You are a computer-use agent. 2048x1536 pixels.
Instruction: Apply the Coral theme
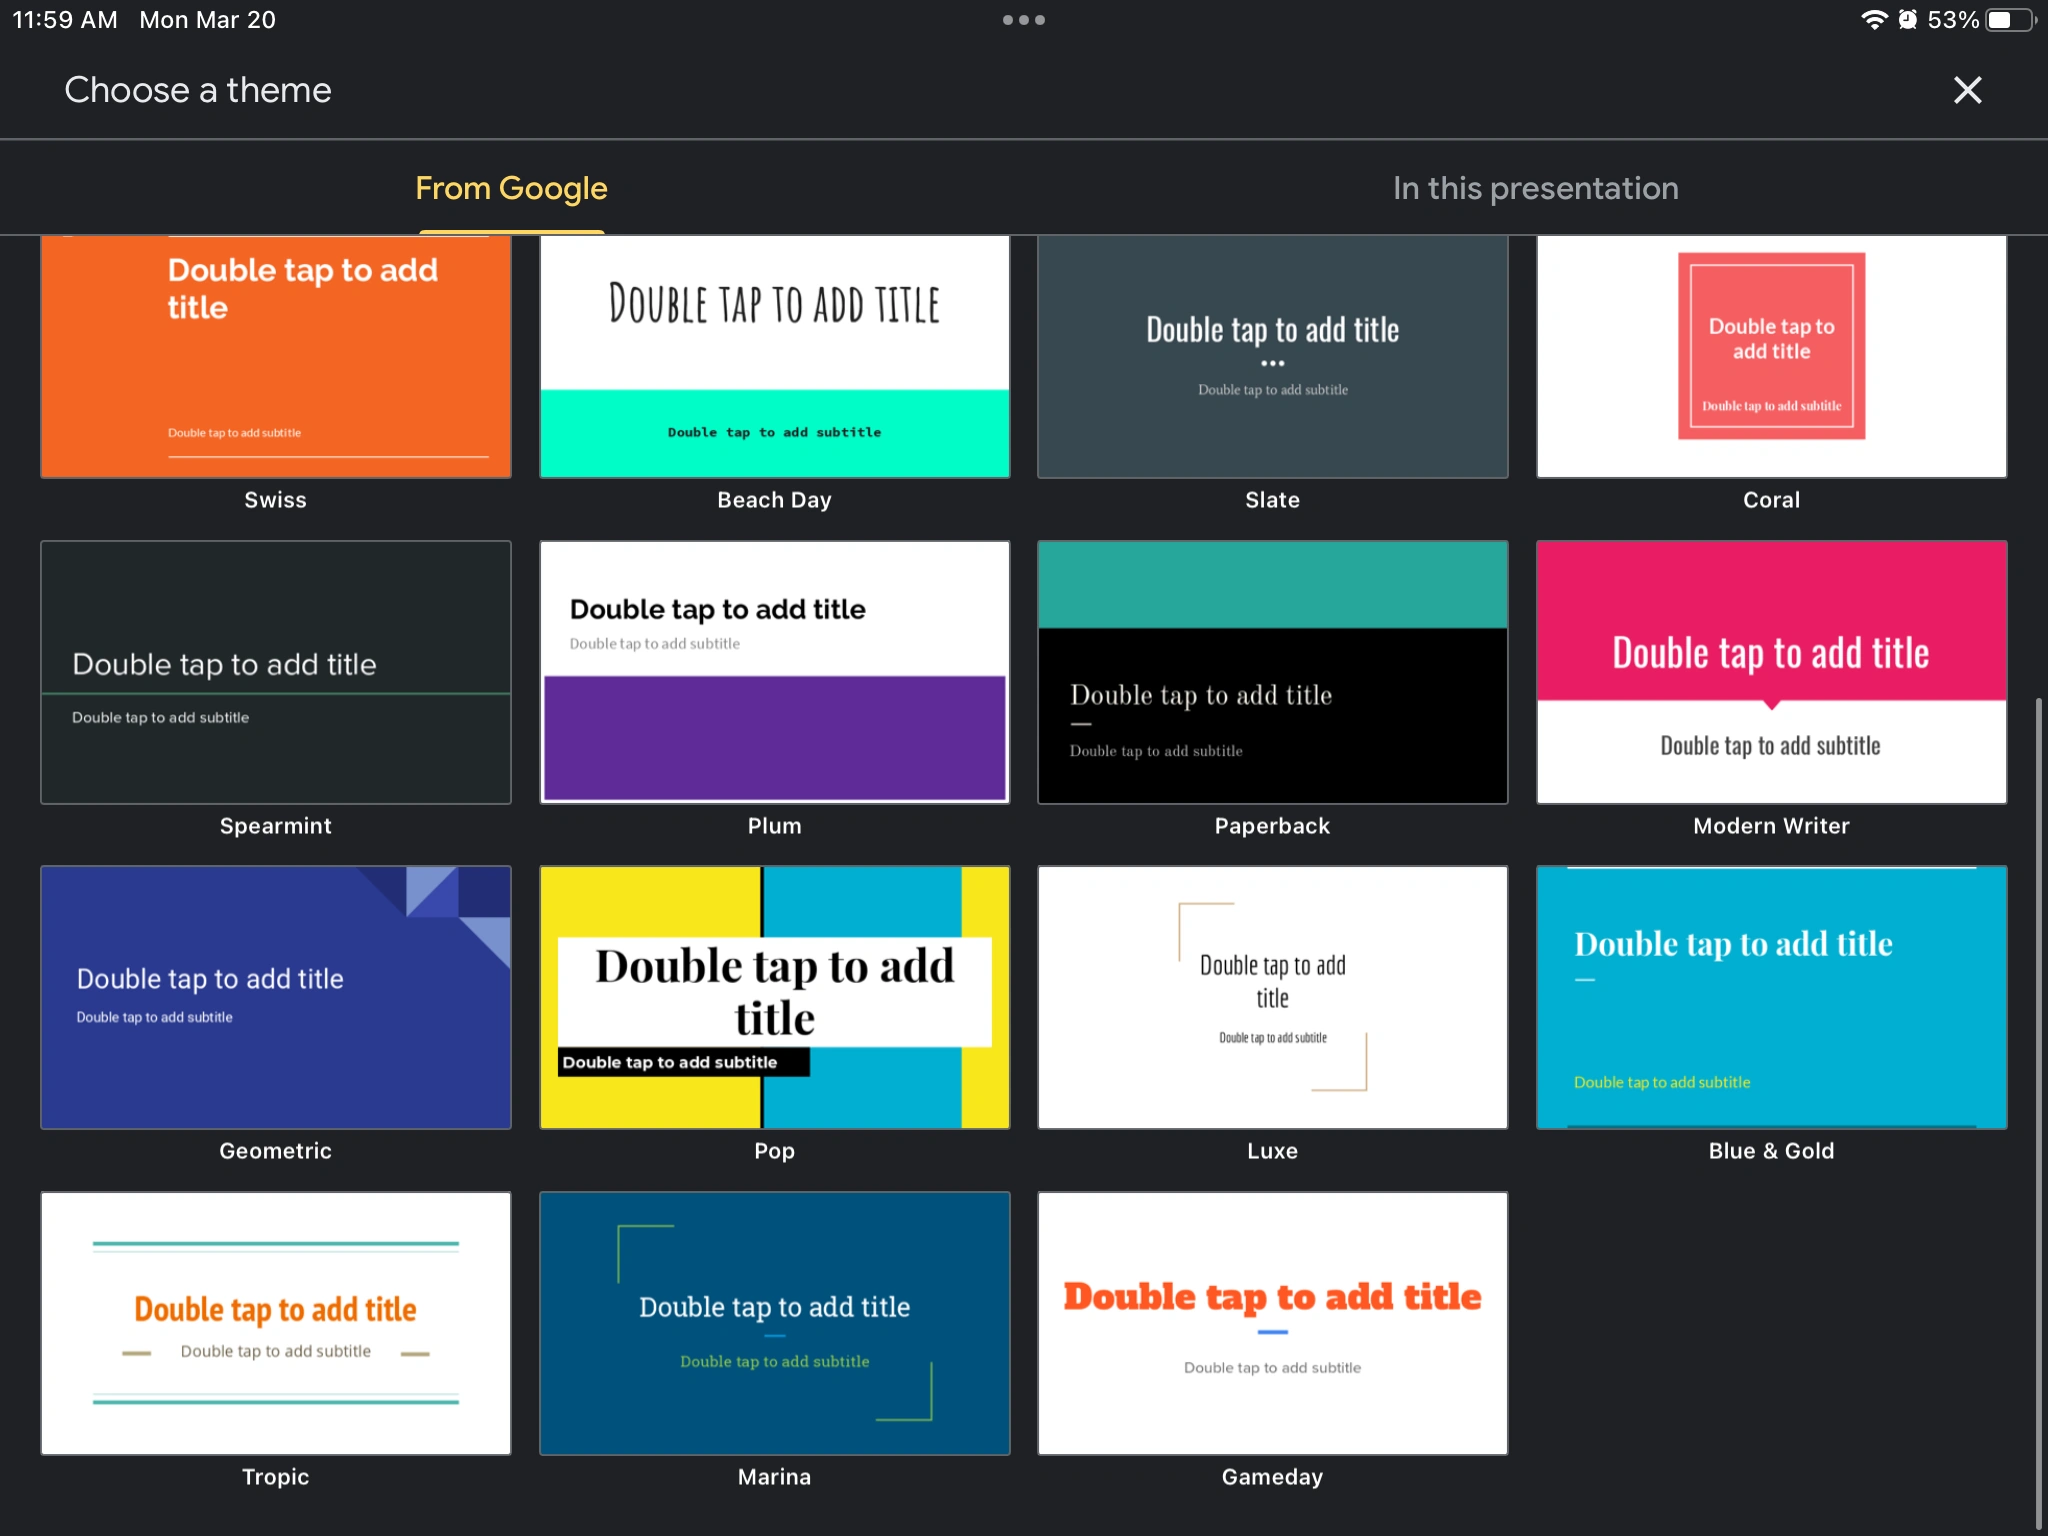pos(1771,357)
